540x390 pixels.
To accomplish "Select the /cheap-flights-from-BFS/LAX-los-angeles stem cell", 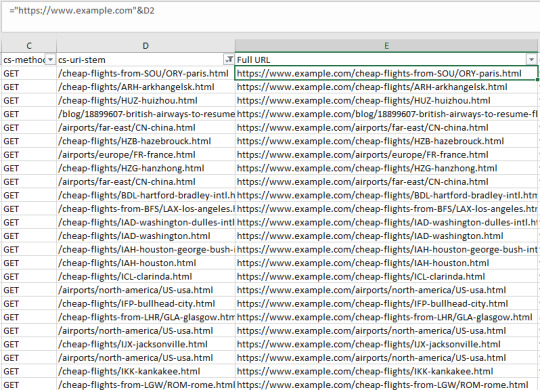I will [x=146, y=209].
